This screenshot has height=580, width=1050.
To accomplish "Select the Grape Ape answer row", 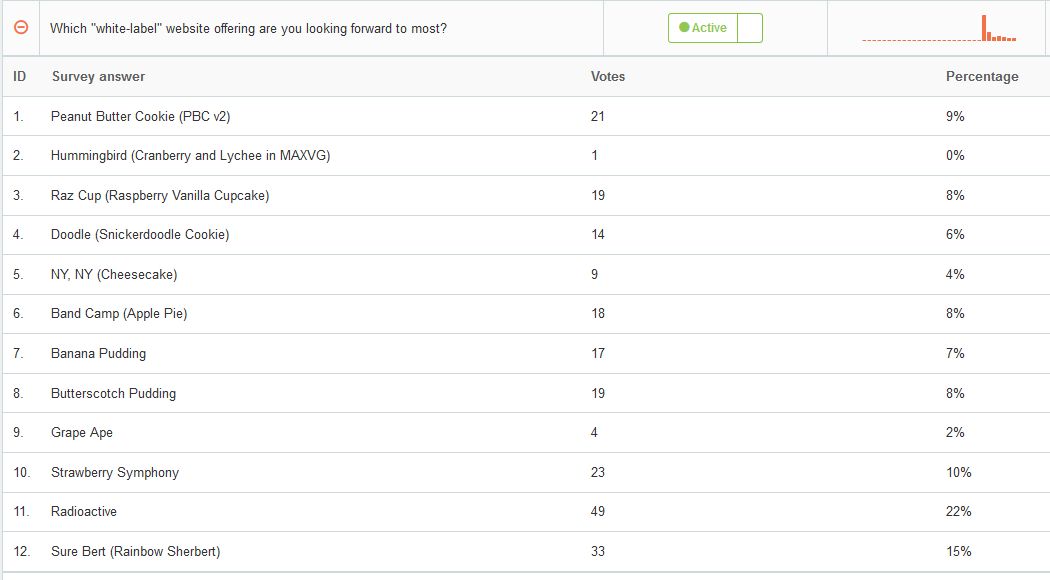I will point(525,433).
